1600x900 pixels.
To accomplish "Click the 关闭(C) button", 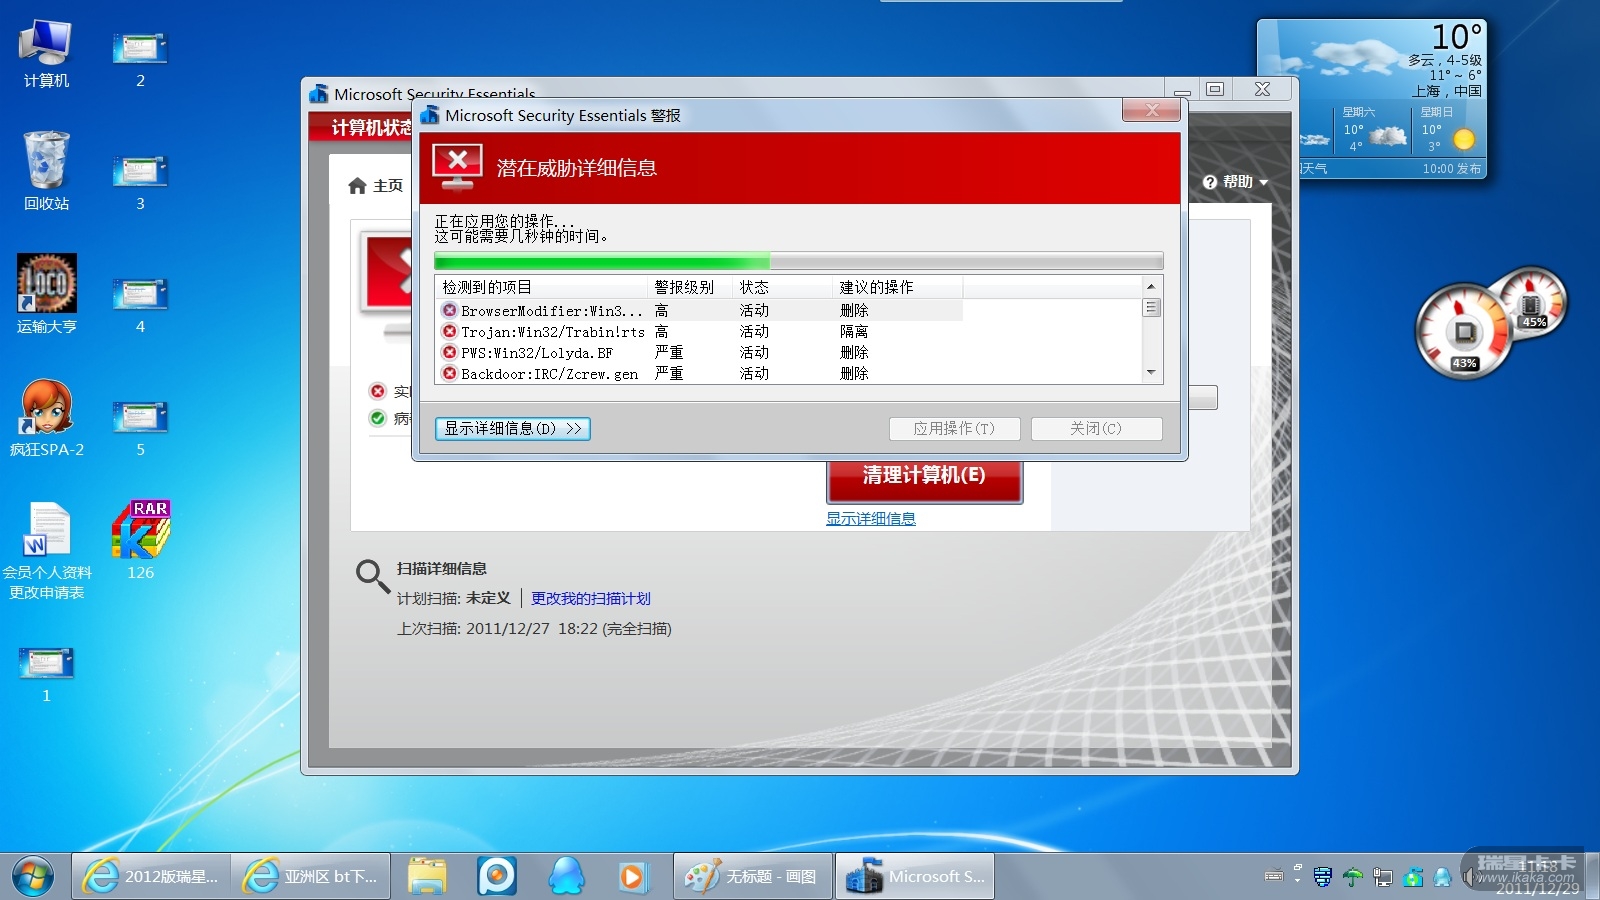I will click(x=1096, y=429).
